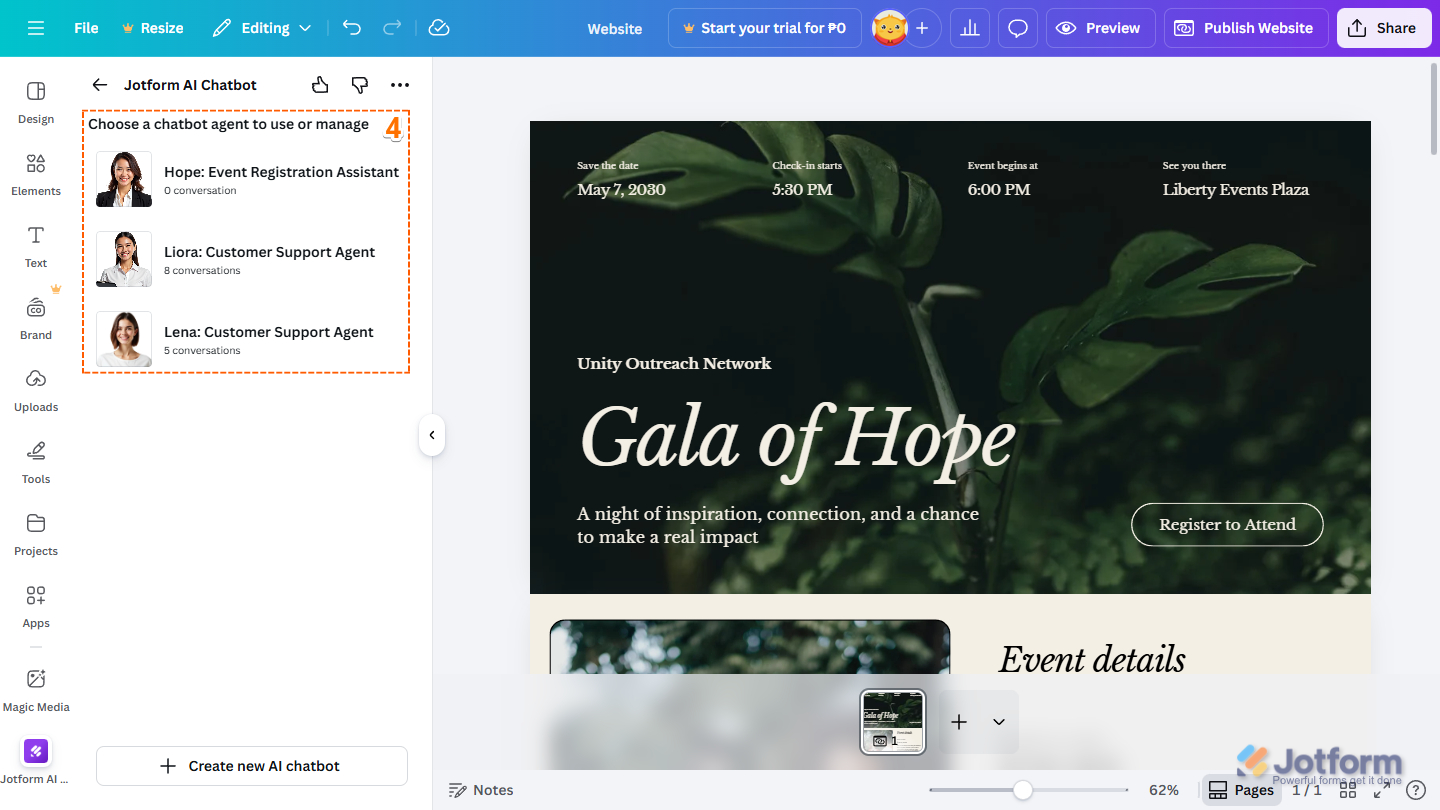Give a thumbs down to Jotform AI Chatbot
Image resolution: width=1440 pixels, height=810 pixels.
[359, 85]
